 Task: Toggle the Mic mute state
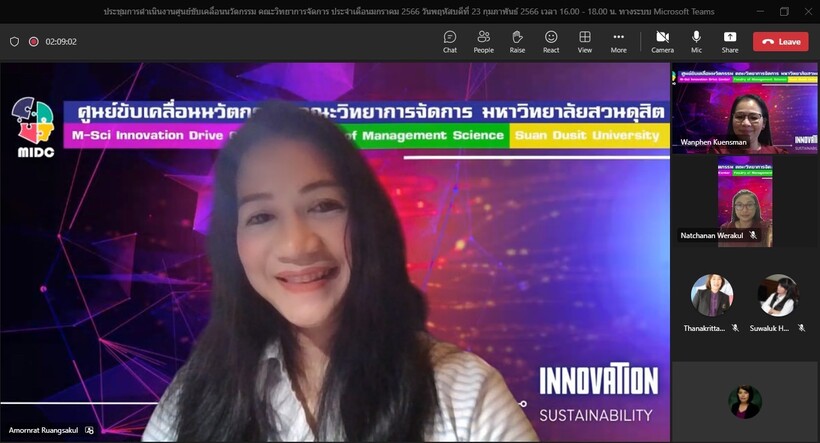696,41
